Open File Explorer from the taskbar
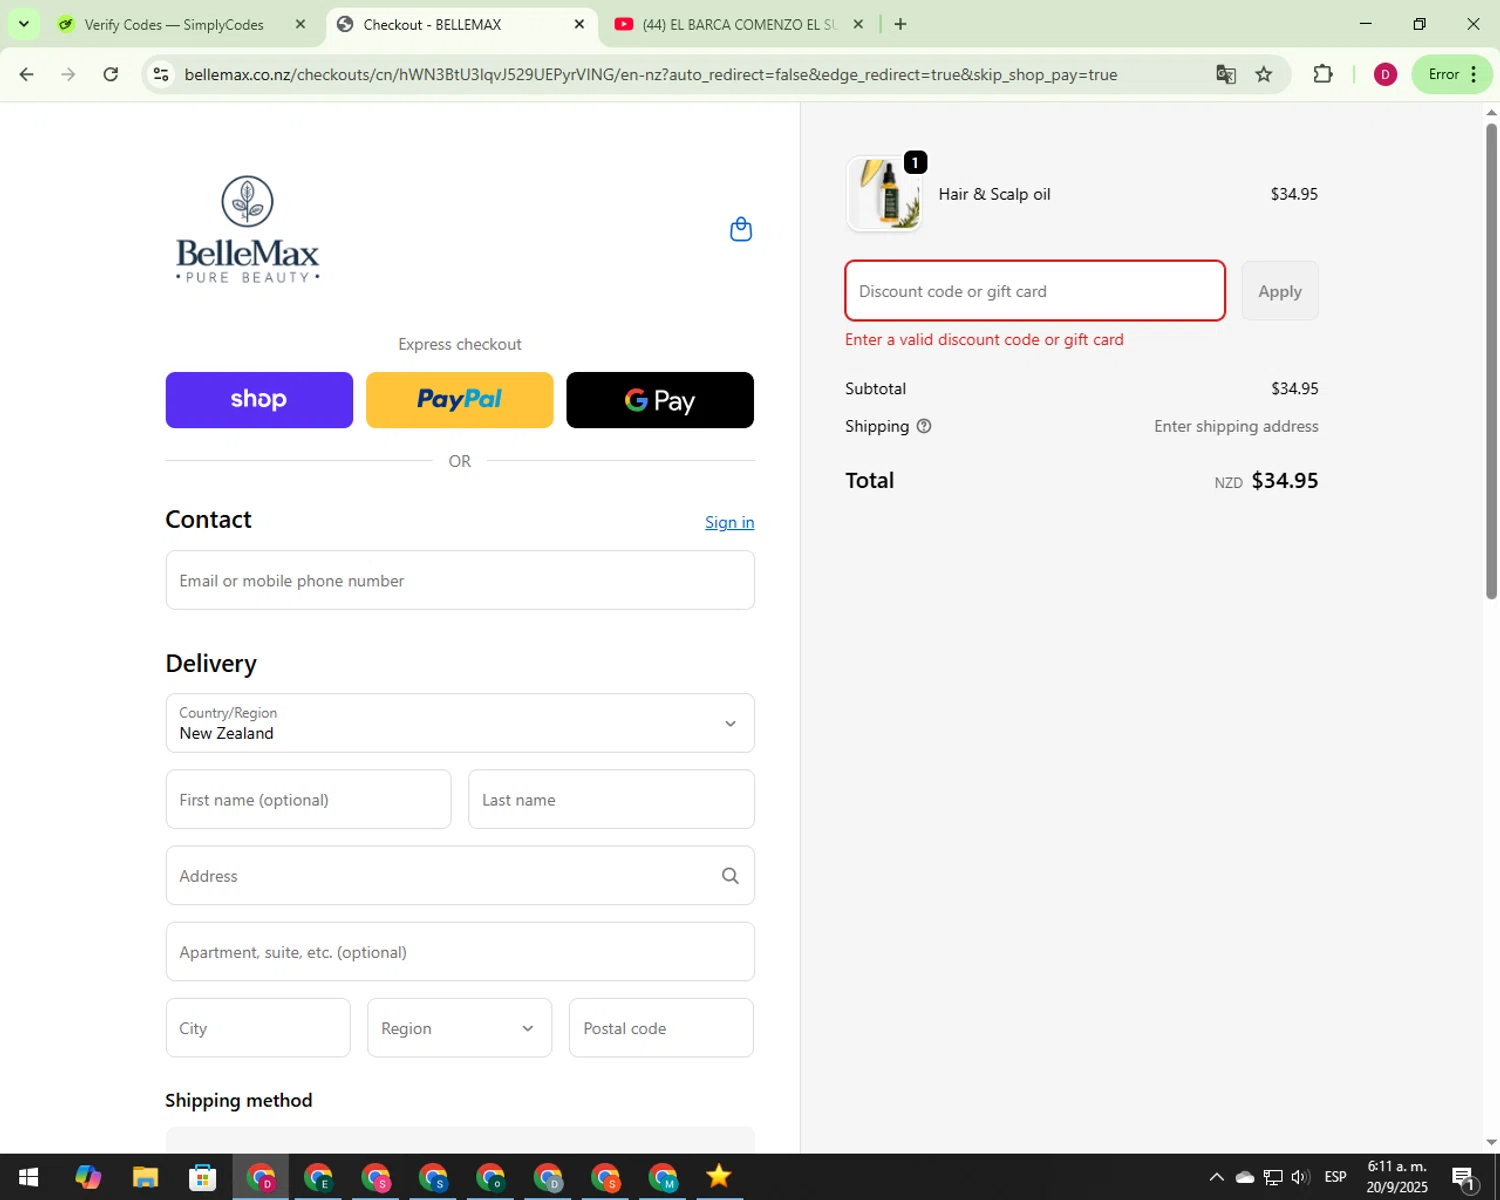This screenshot has width=1500, height=1200. [x=145, y=1177]
